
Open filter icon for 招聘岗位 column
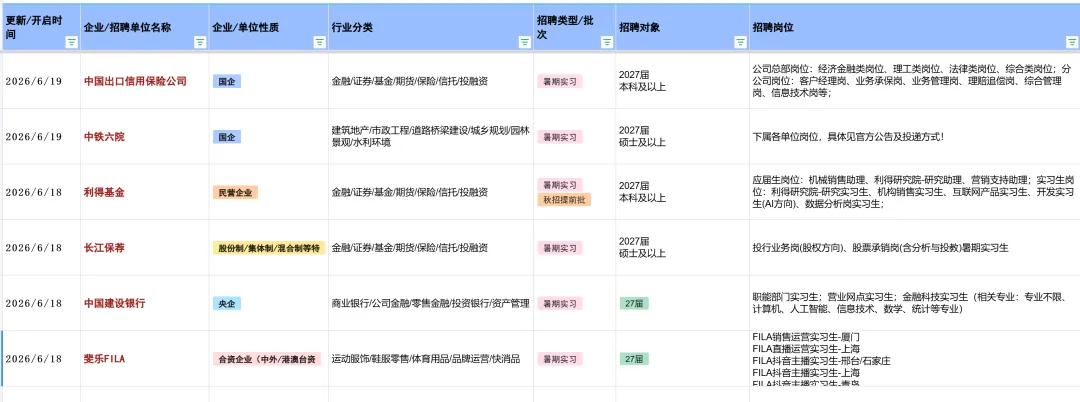pyautogui.click(x=1071, y=42)
